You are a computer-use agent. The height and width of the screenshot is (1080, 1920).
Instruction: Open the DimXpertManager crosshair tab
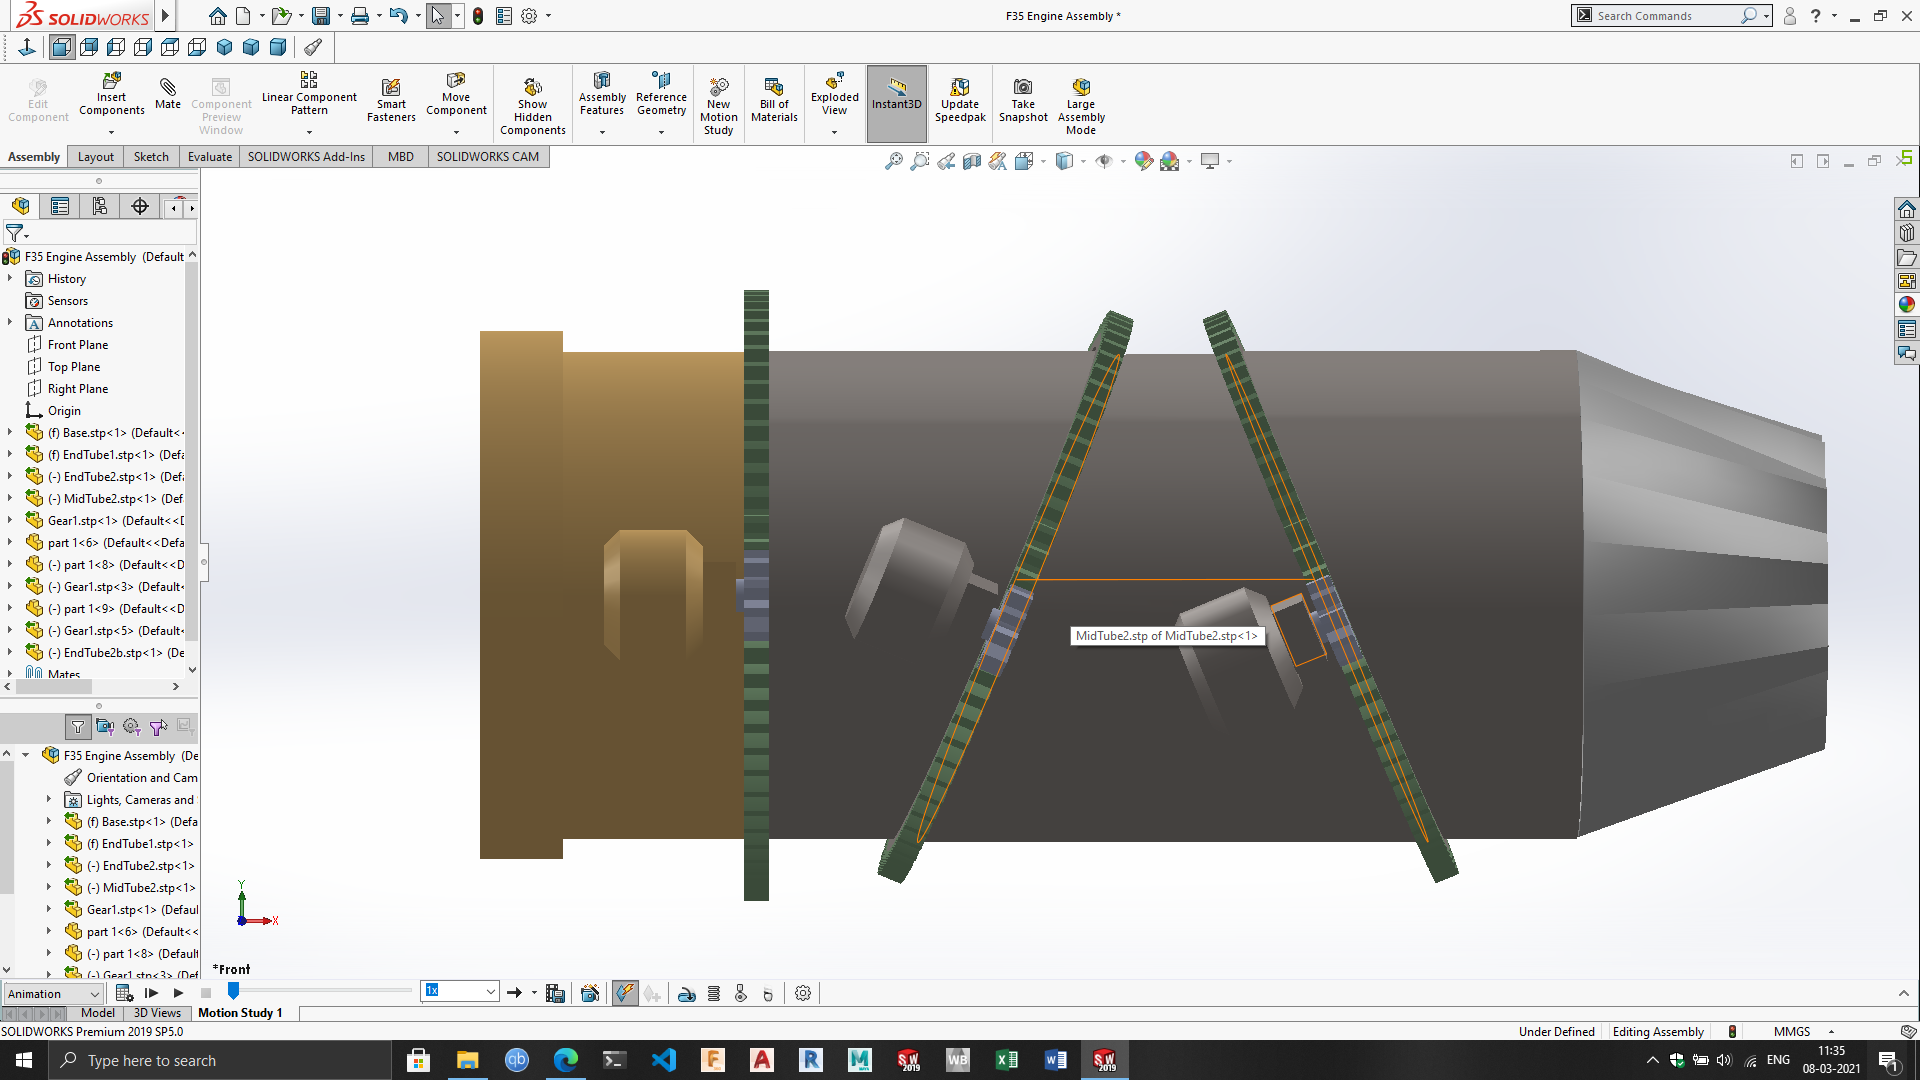[x=140, y=206]
